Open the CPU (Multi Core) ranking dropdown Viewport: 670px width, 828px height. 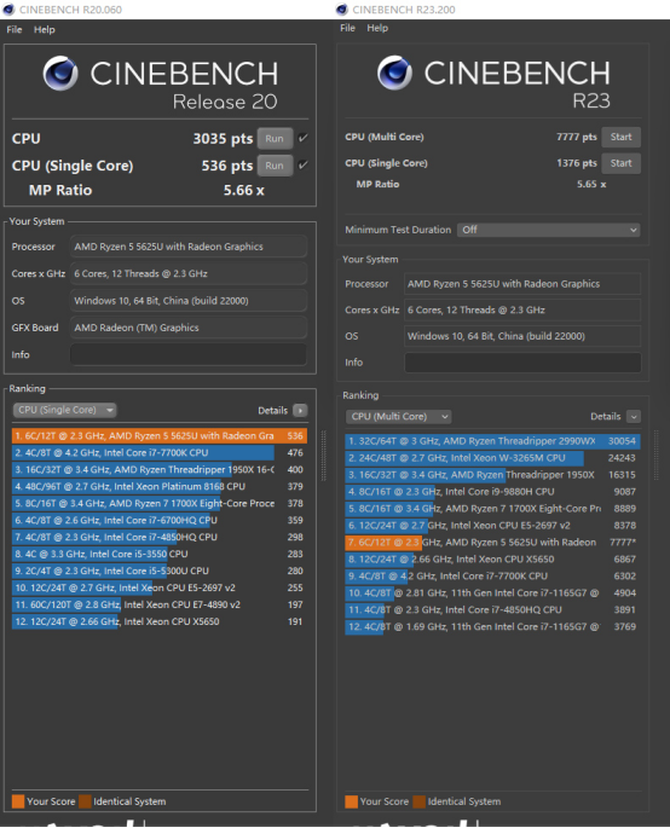pos(399,416)
